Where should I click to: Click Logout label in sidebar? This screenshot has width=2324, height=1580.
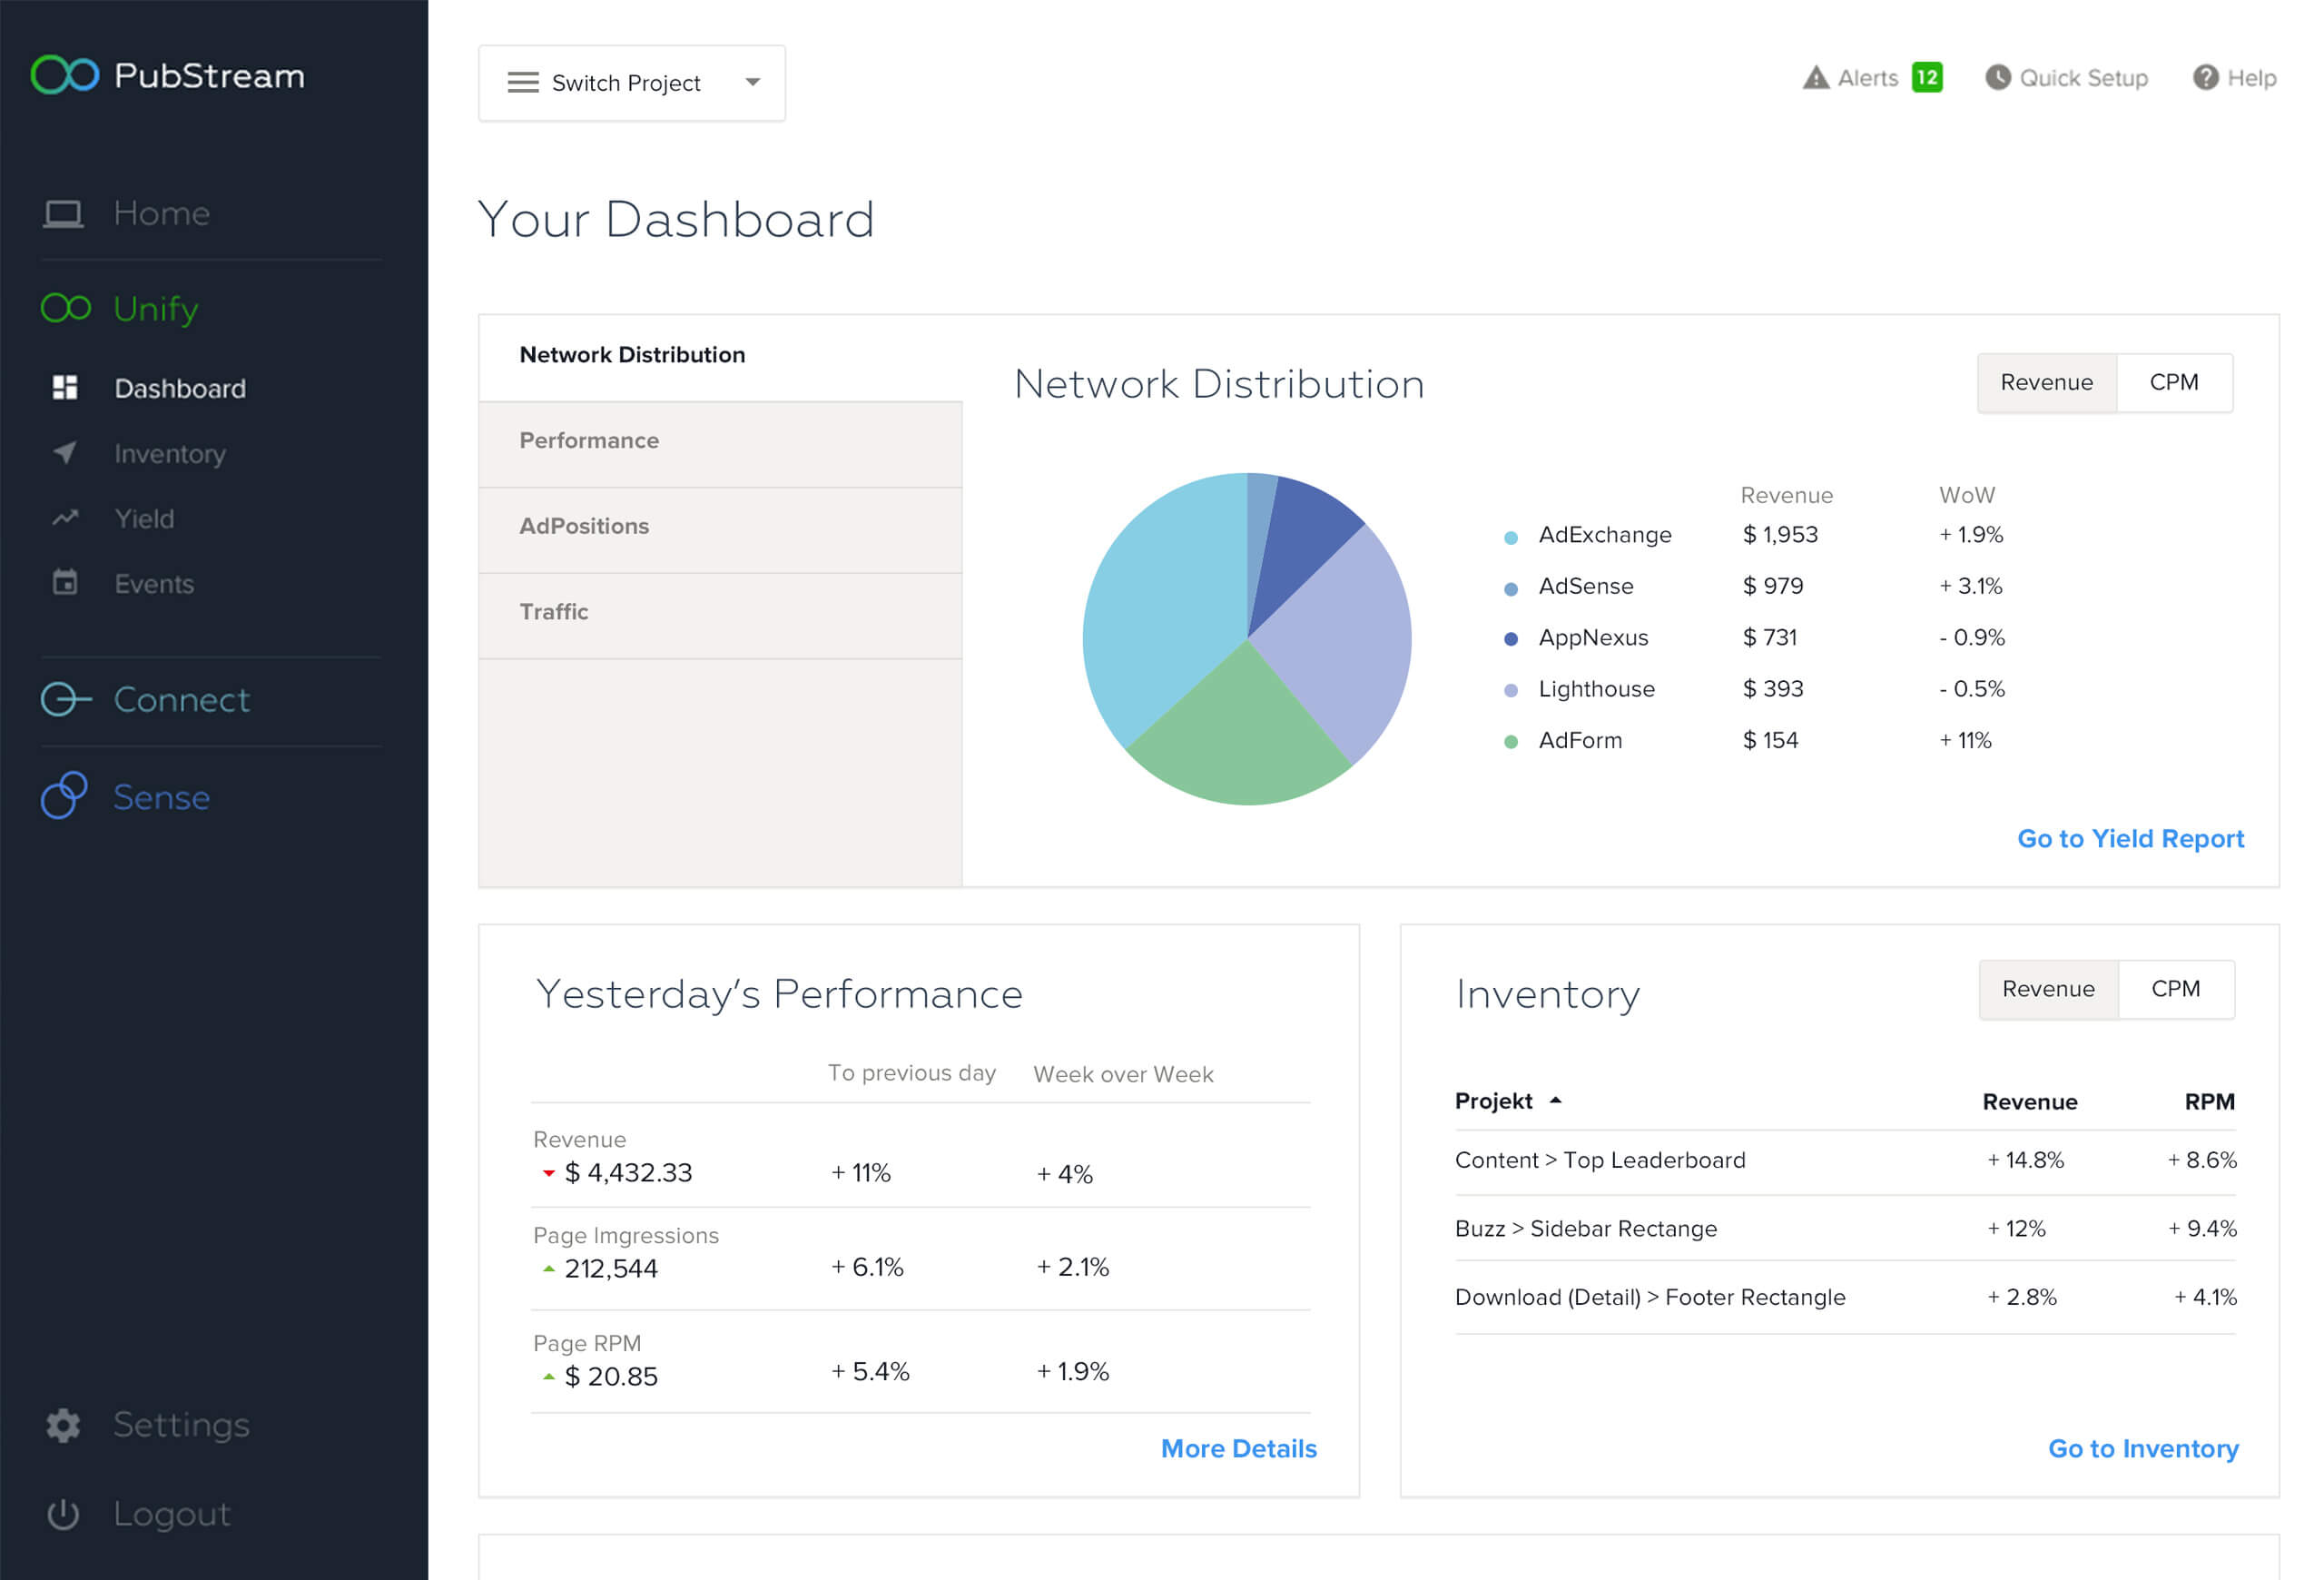point(172,1514)
